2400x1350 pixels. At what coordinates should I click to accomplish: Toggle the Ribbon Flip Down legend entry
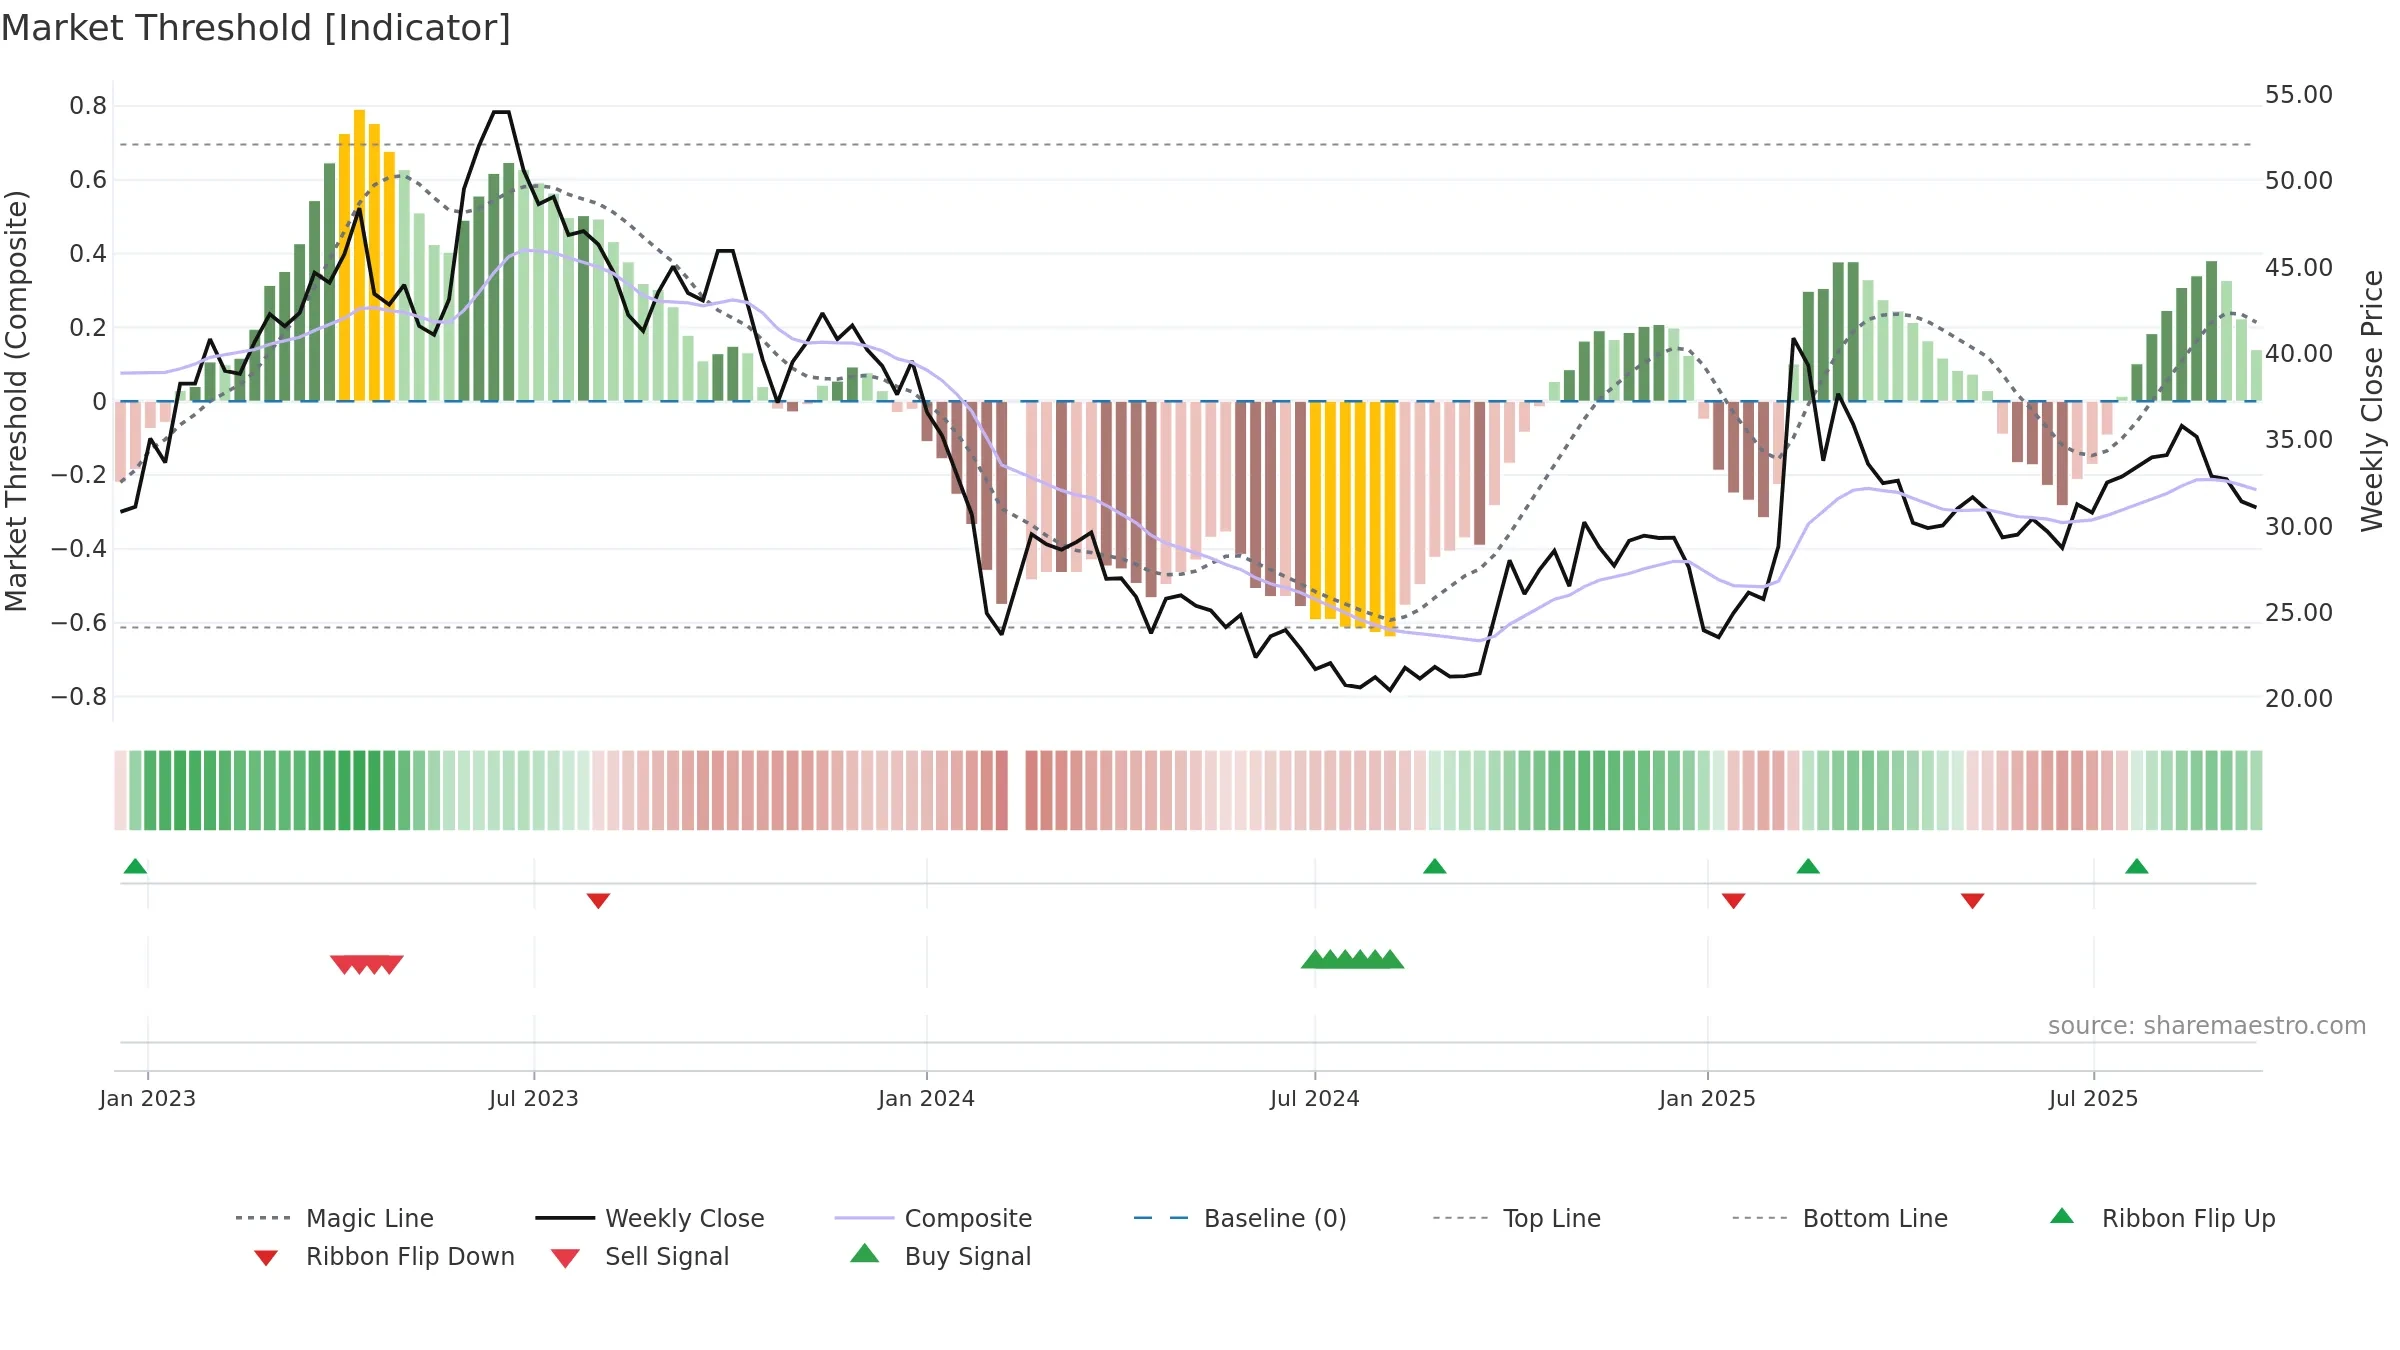(x=384, y=1256)
